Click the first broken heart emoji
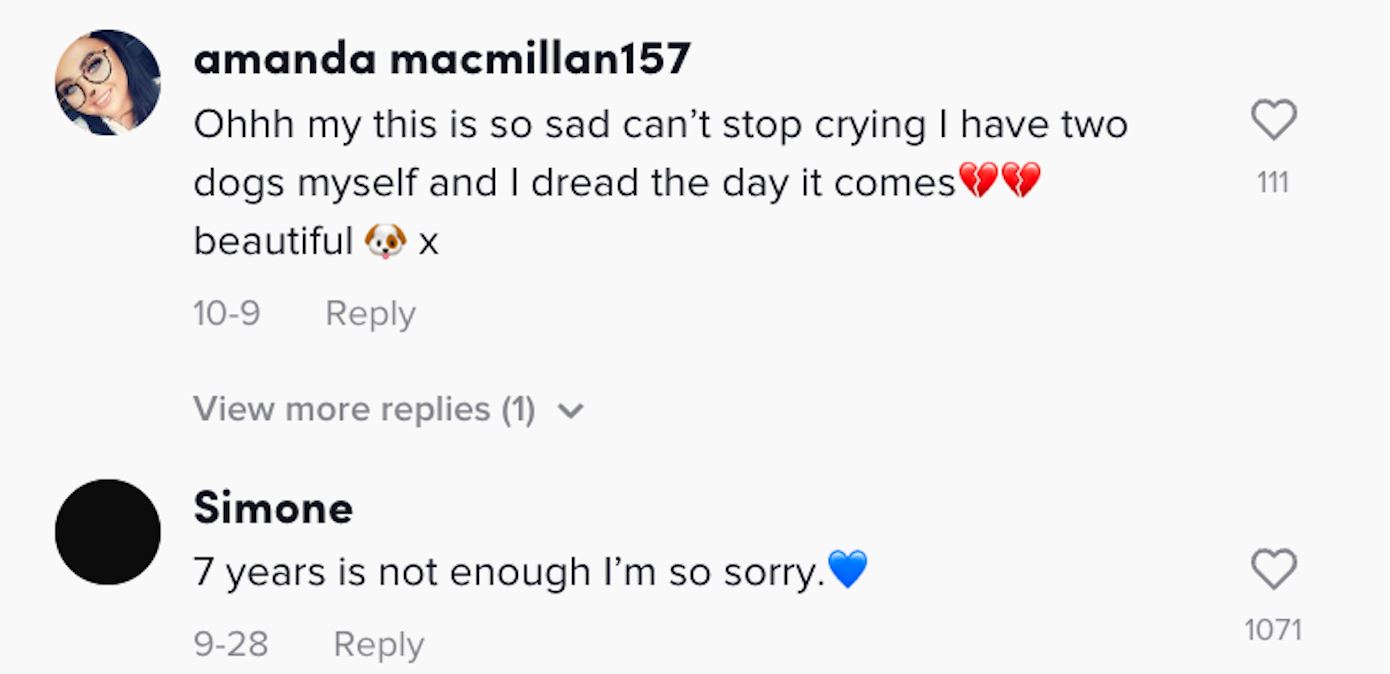 (x=978, y=182)
